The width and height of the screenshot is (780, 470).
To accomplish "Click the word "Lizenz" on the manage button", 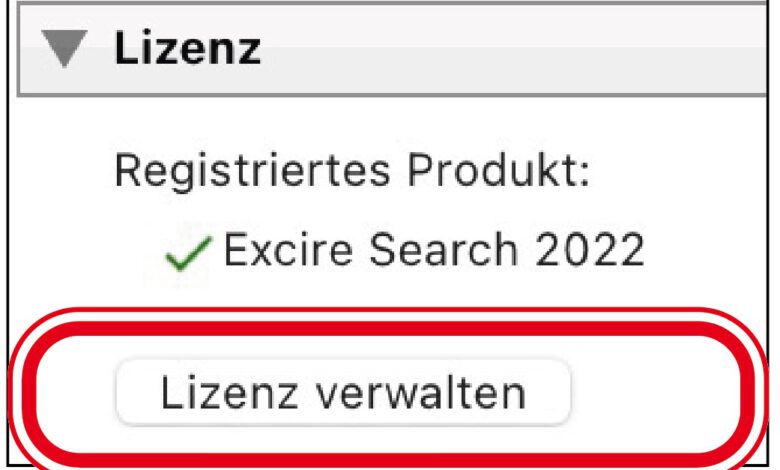I will coord(230,392).
